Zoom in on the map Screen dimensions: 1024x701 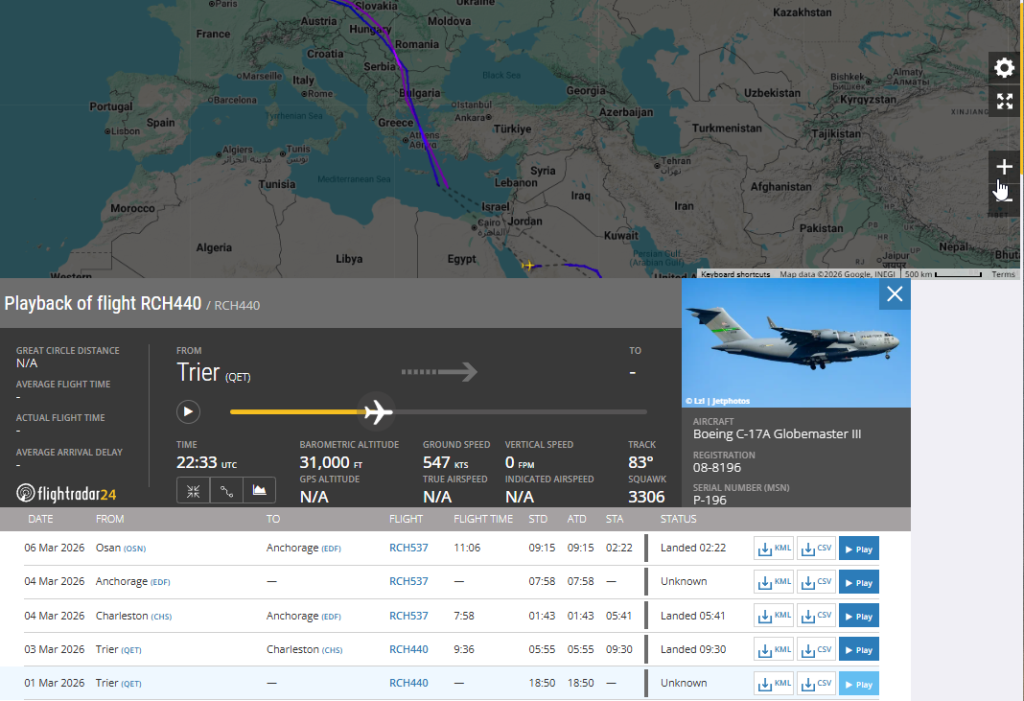click(1004, 167)
